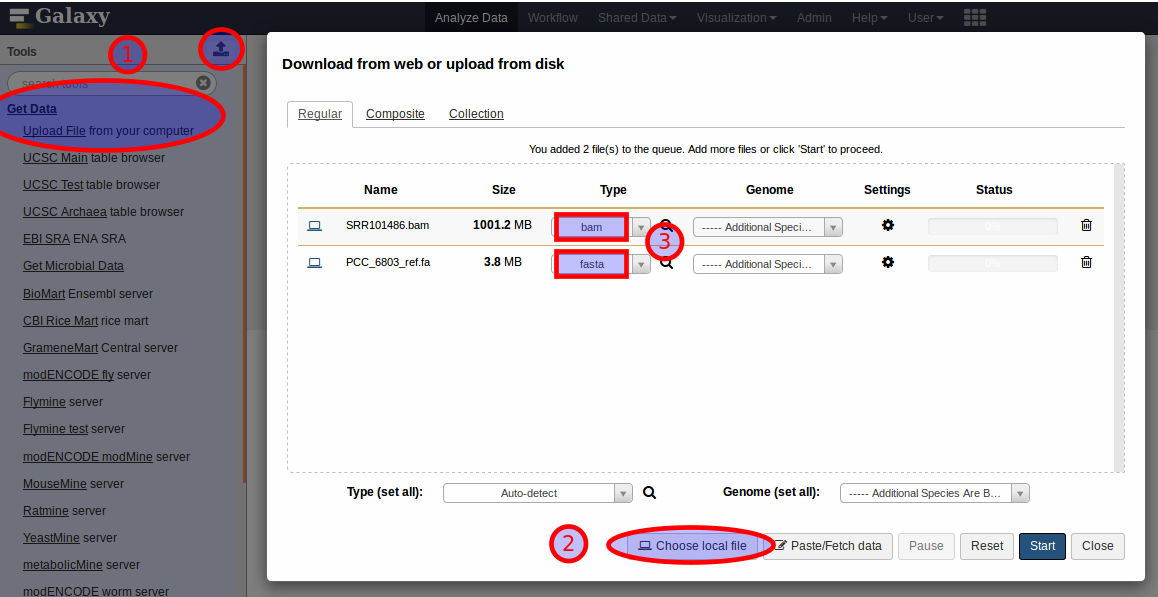
Task: Delete SRR101486.bam from the queue
Action: 1086,225
